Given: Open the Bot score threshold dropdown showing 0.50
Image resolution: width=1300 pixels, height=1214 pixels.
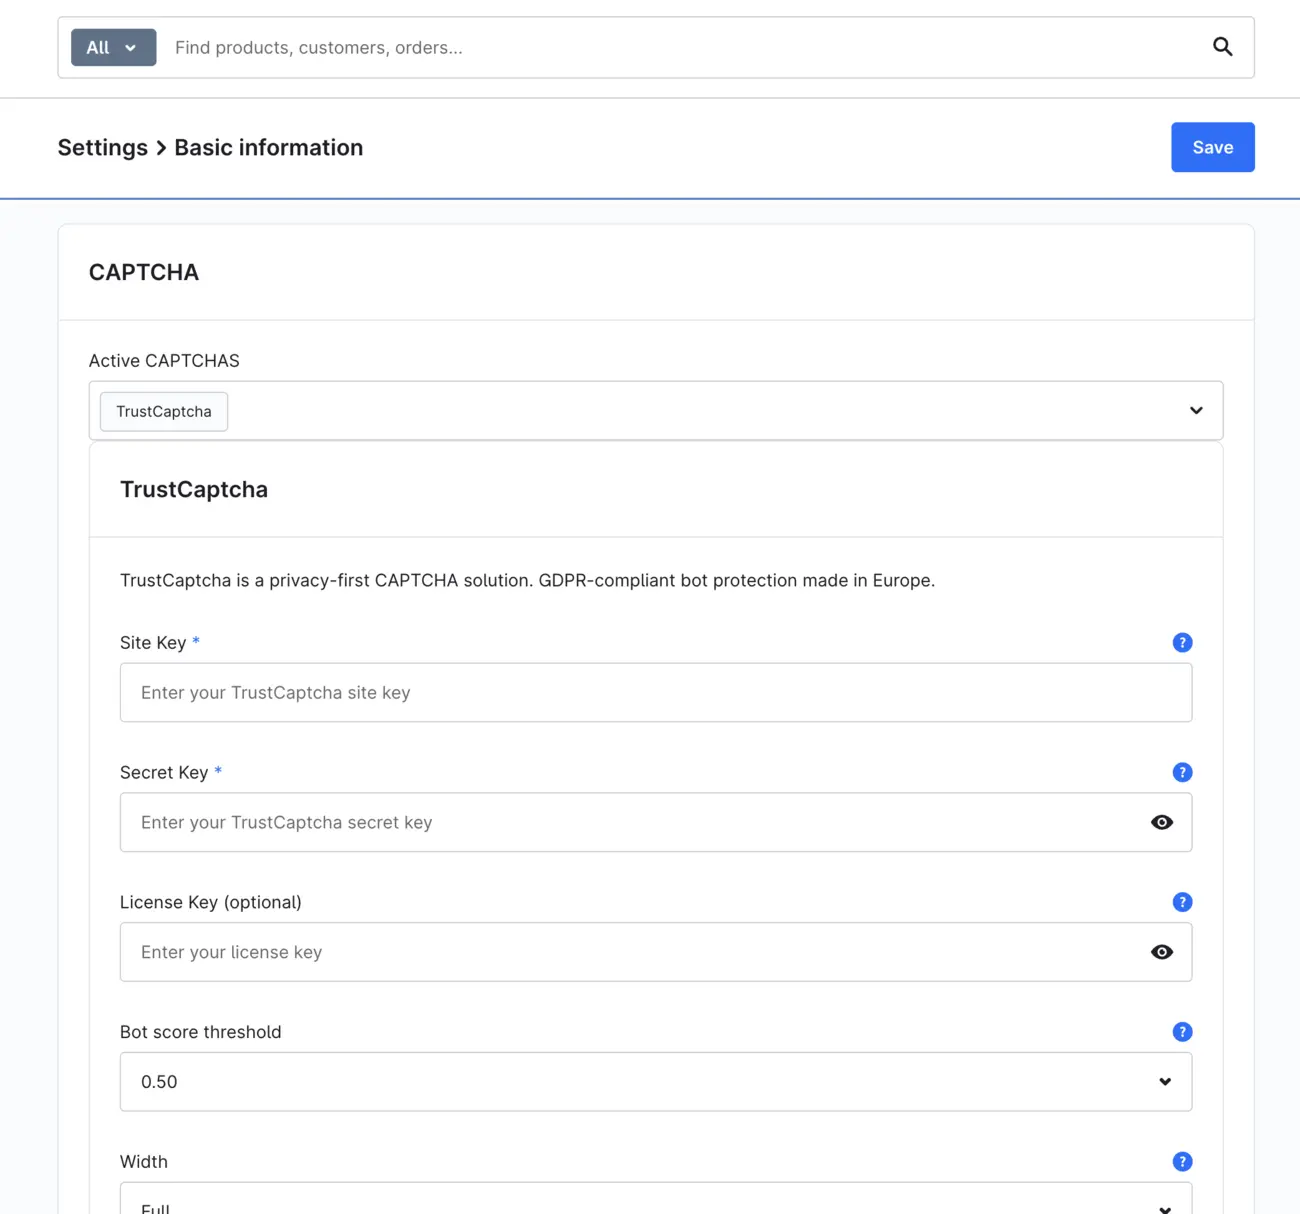Looking at the screenshot, I should pos(1163,1081).
